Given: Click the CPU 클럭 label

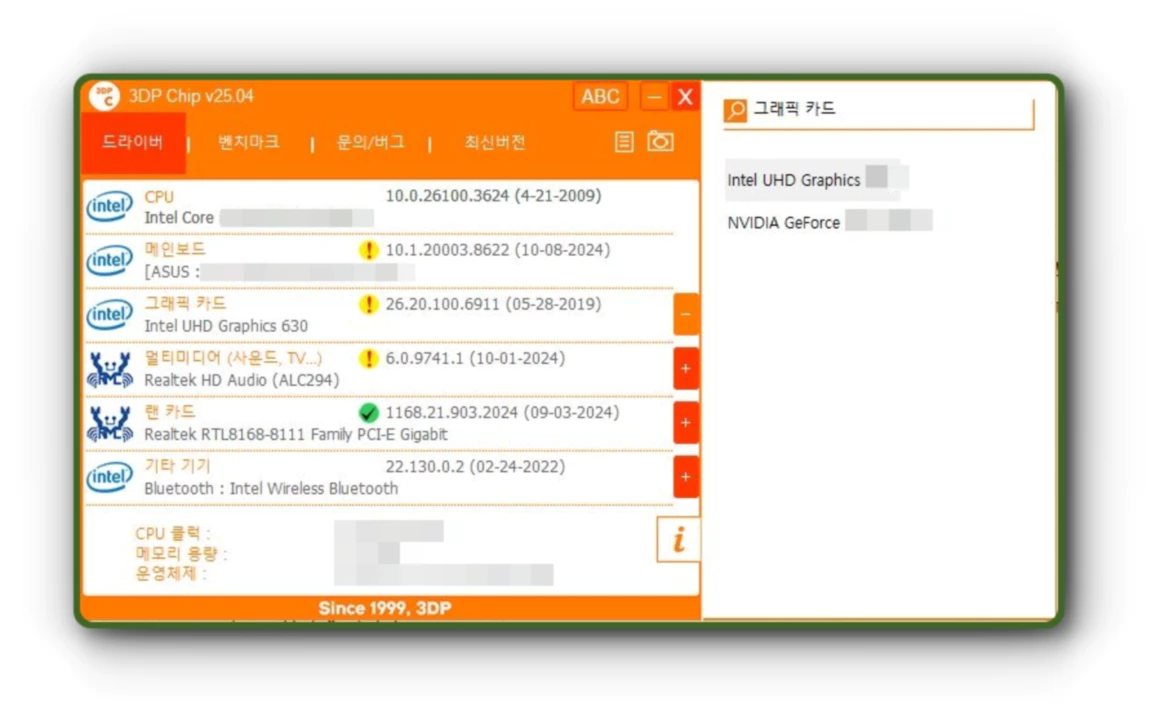Looking at the screenshot, I should (x=173, y=534).
